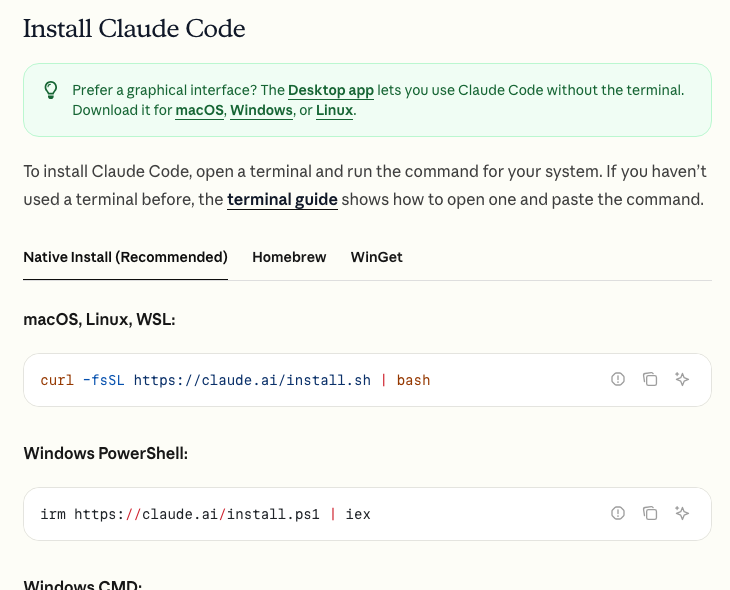Click the Windows CMD: heading
The width and height of the screenshot is (730, 590).
pyautogui.click(x=82, y=584)
